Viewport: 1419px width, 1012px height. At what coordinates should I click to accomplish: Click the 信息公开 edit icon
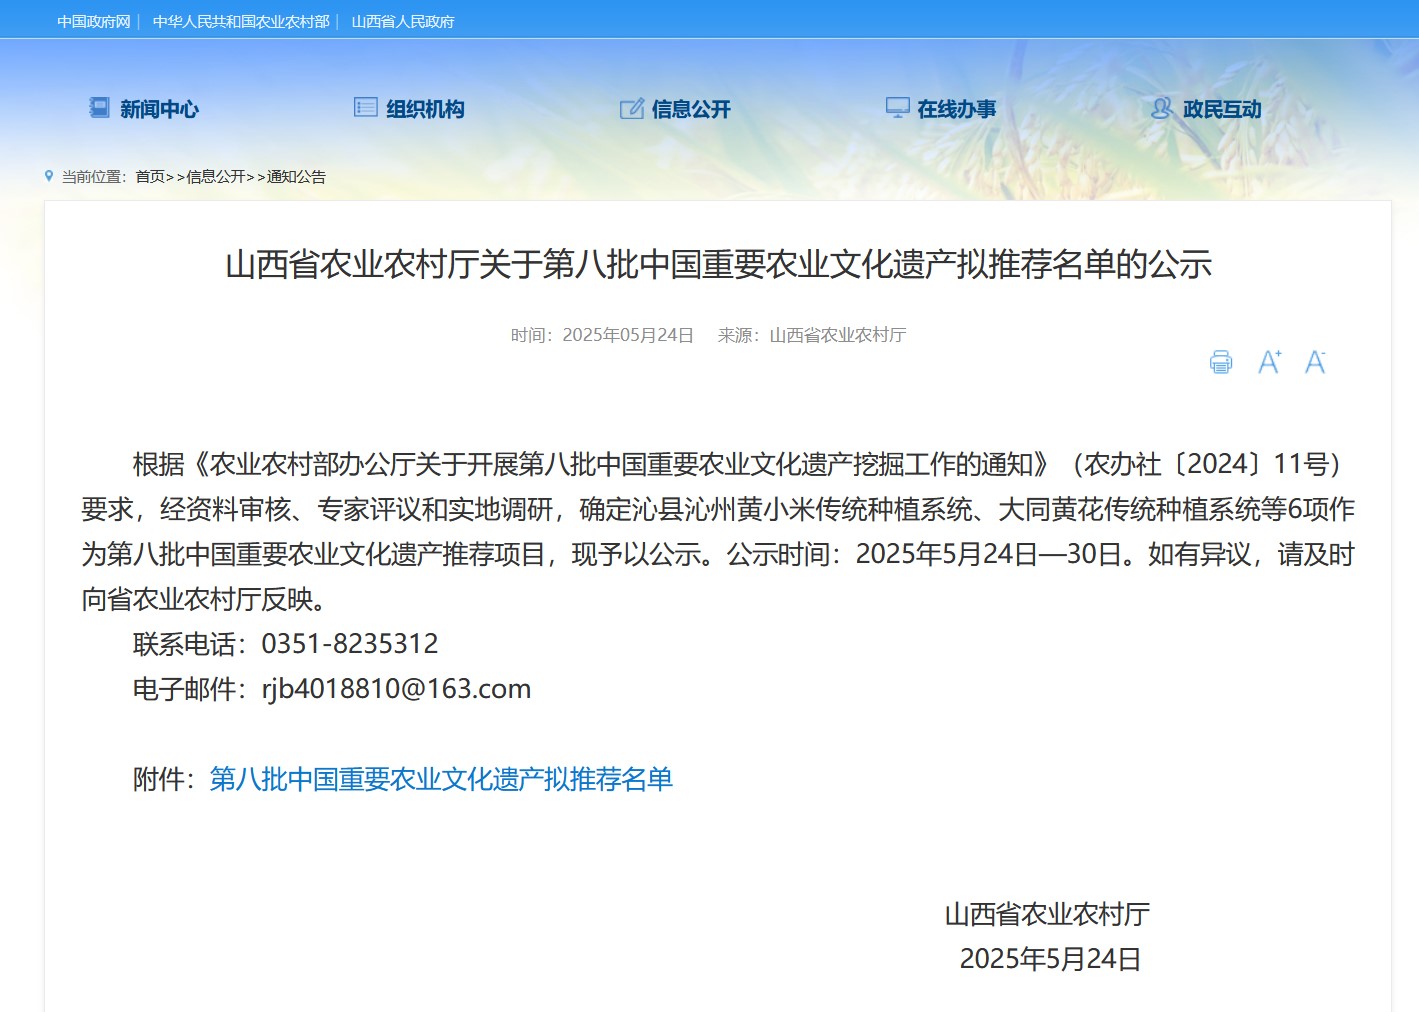pyautogui.click(x=631, y=108)
